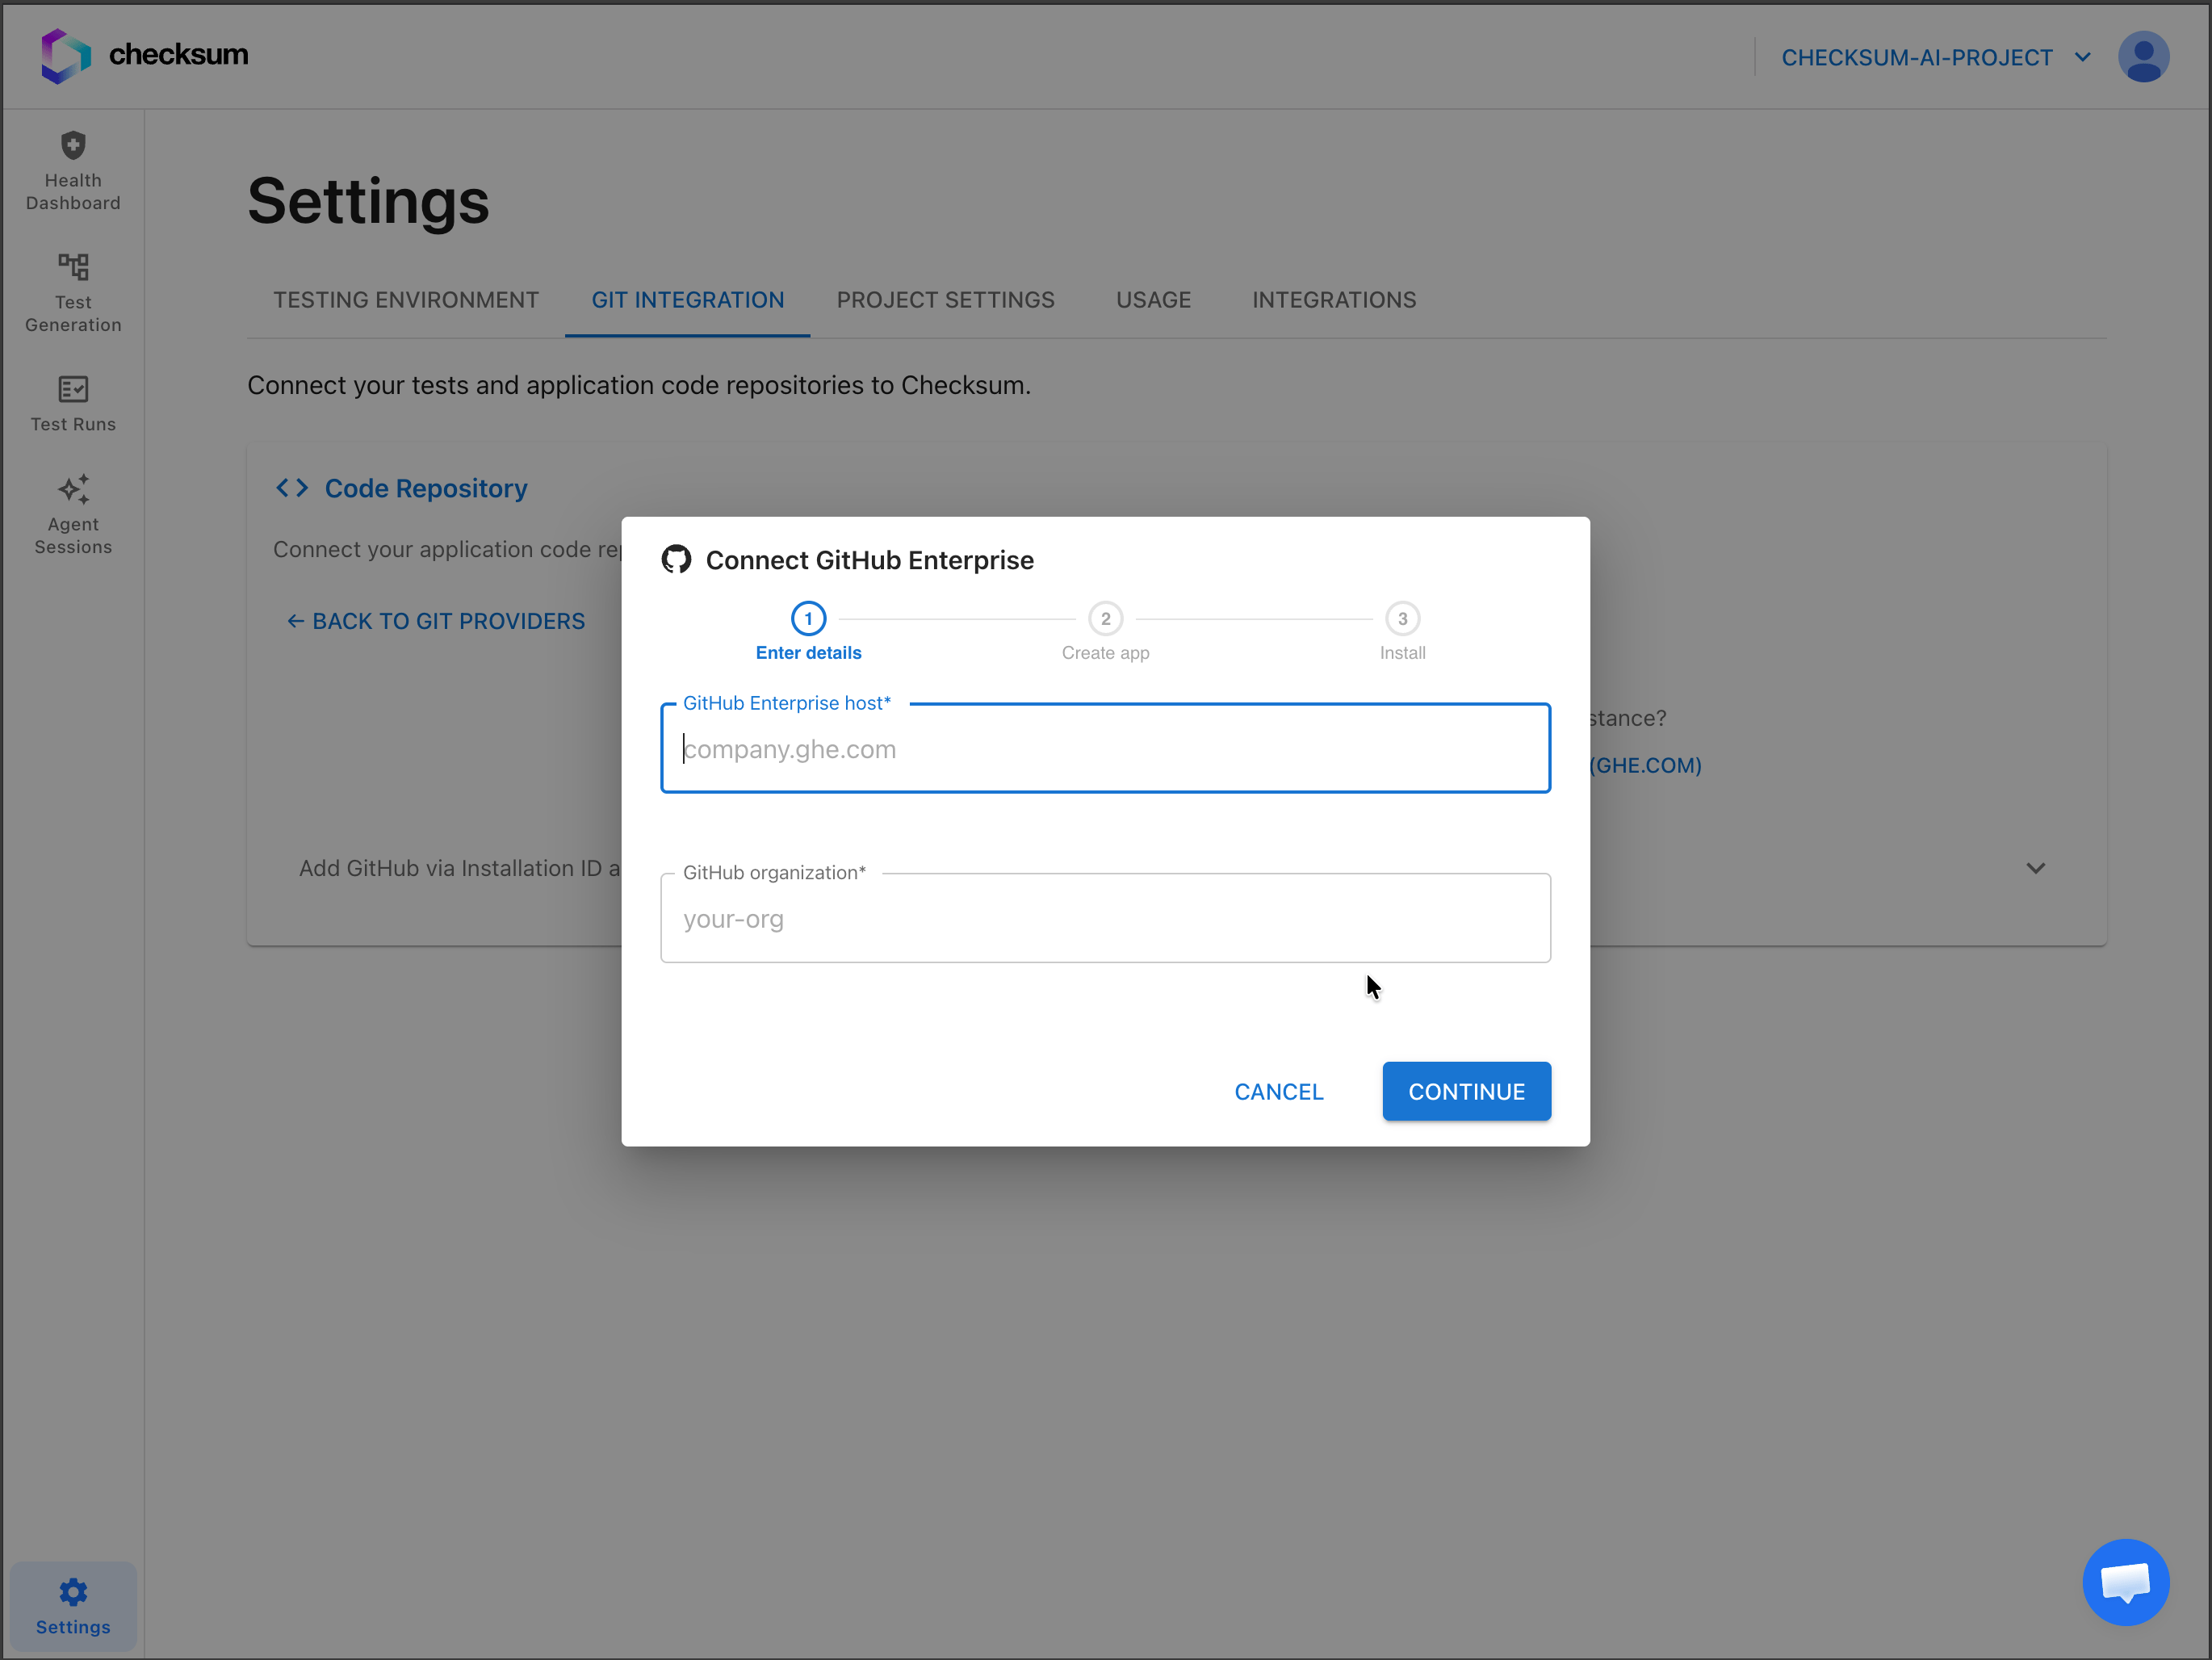Switch to the Project Settings tab
Screen dimensions: 2212x1660
click(x=945, y=300)
